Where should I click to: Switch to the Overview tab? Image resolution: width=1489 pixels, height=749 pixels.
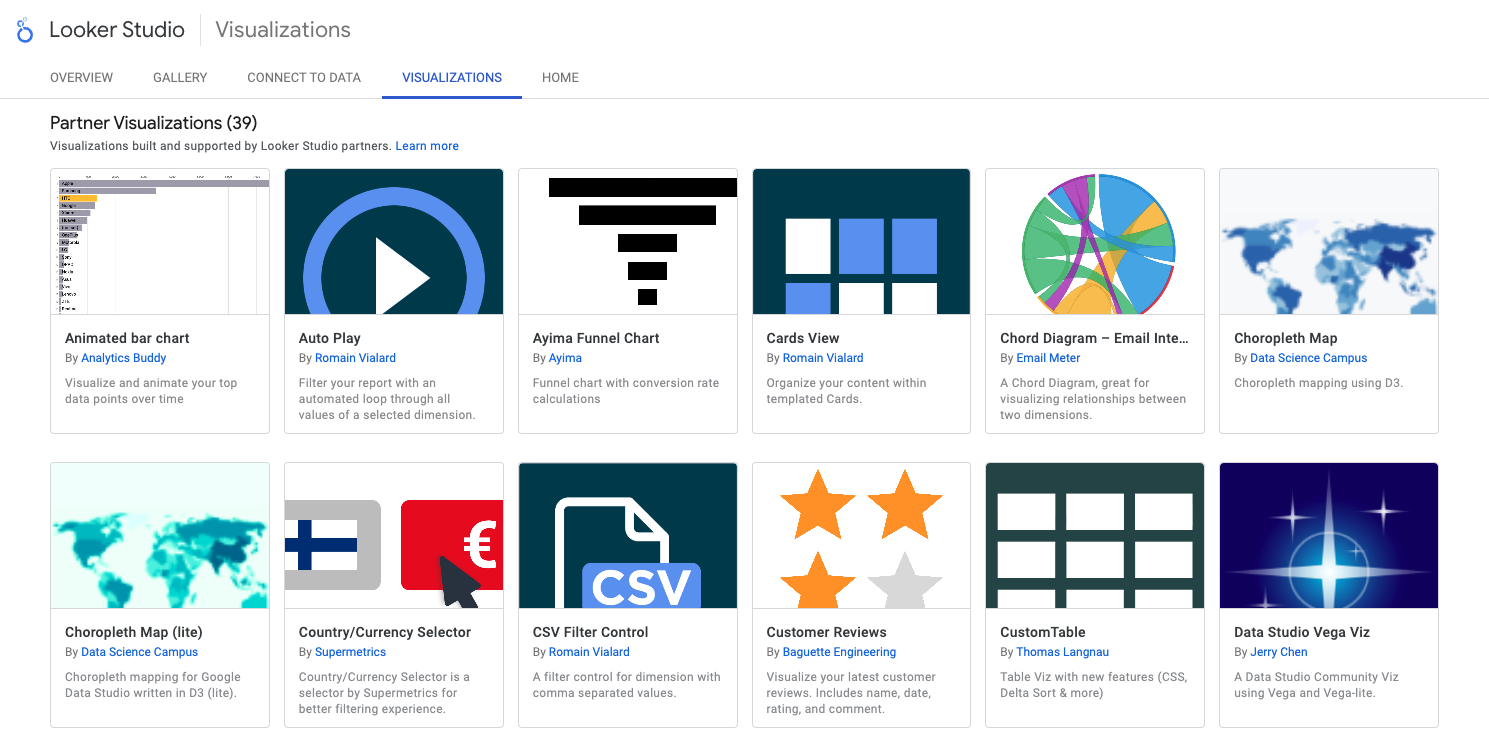[81, 77]
